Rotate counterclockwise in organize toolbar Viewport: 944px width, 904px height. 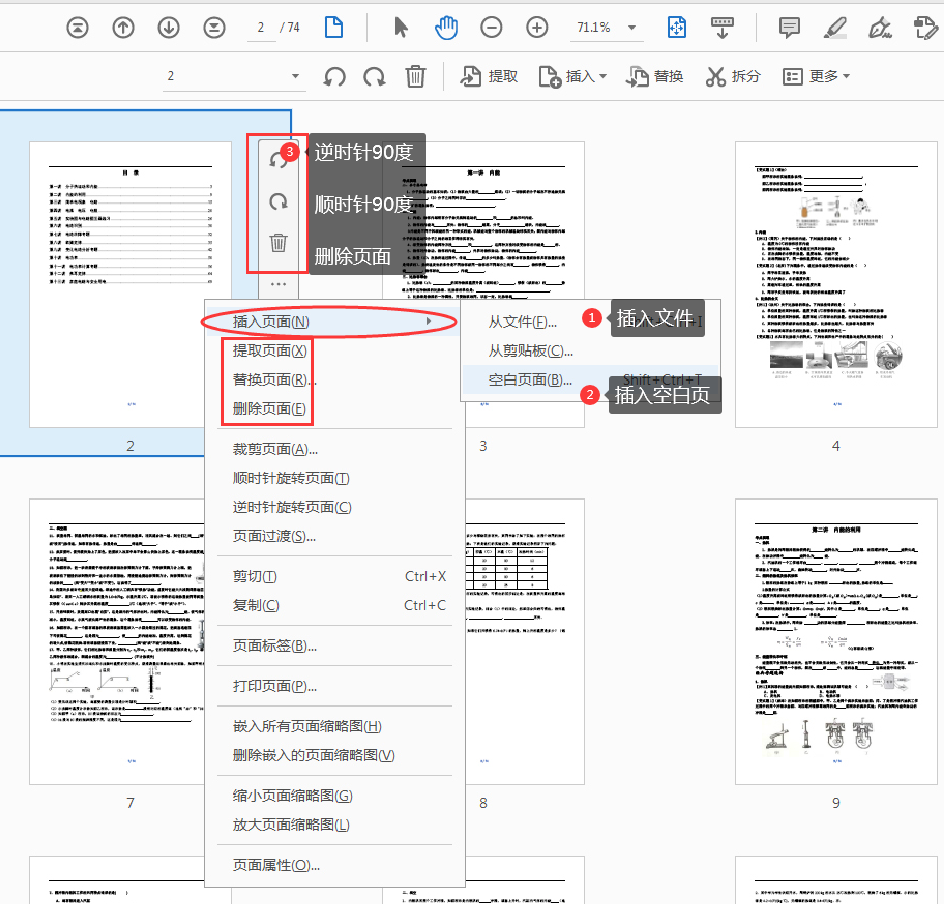point(334,76)
